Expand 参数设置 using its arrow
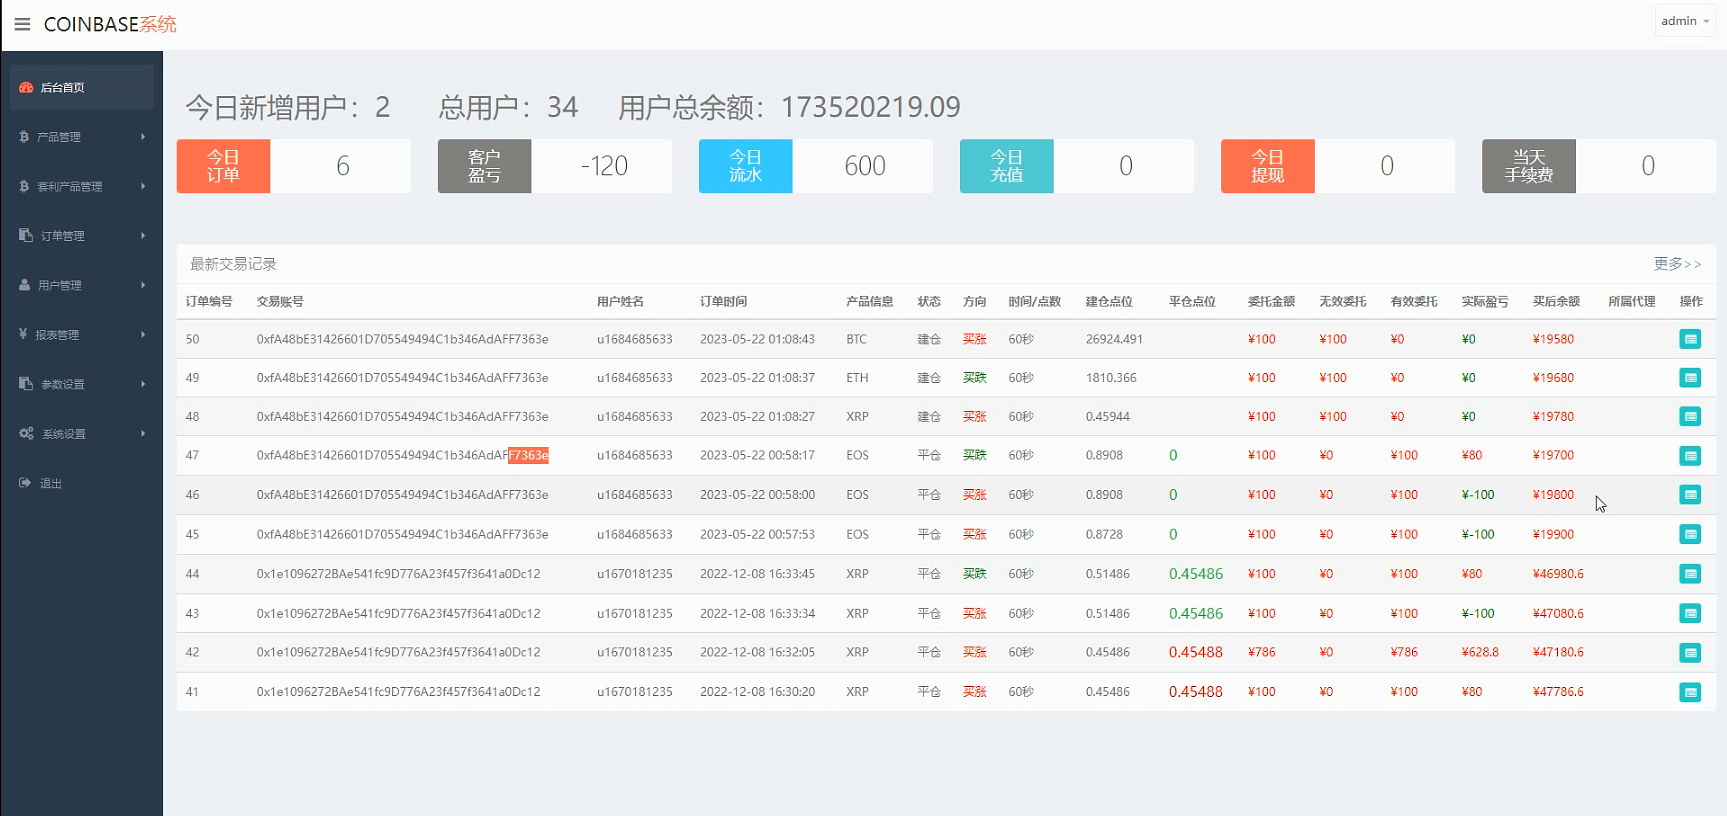Viewport: 1727px width, 816px height. pyautogui.click(x=143, y=384)
